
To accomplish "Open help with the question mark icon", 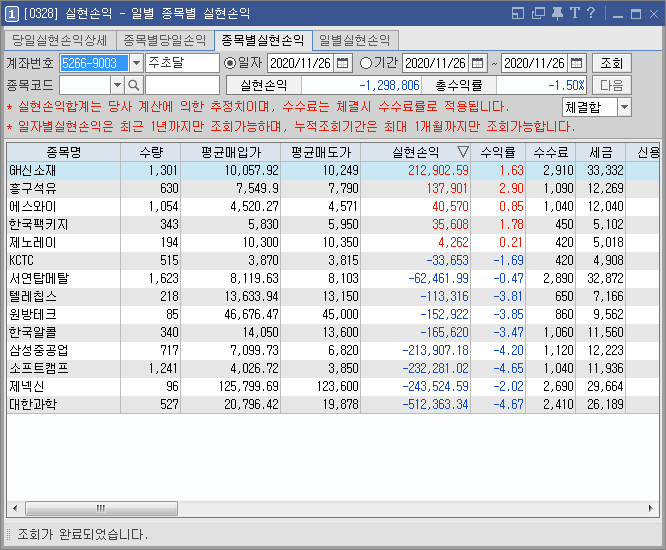I will click(591, 13).
